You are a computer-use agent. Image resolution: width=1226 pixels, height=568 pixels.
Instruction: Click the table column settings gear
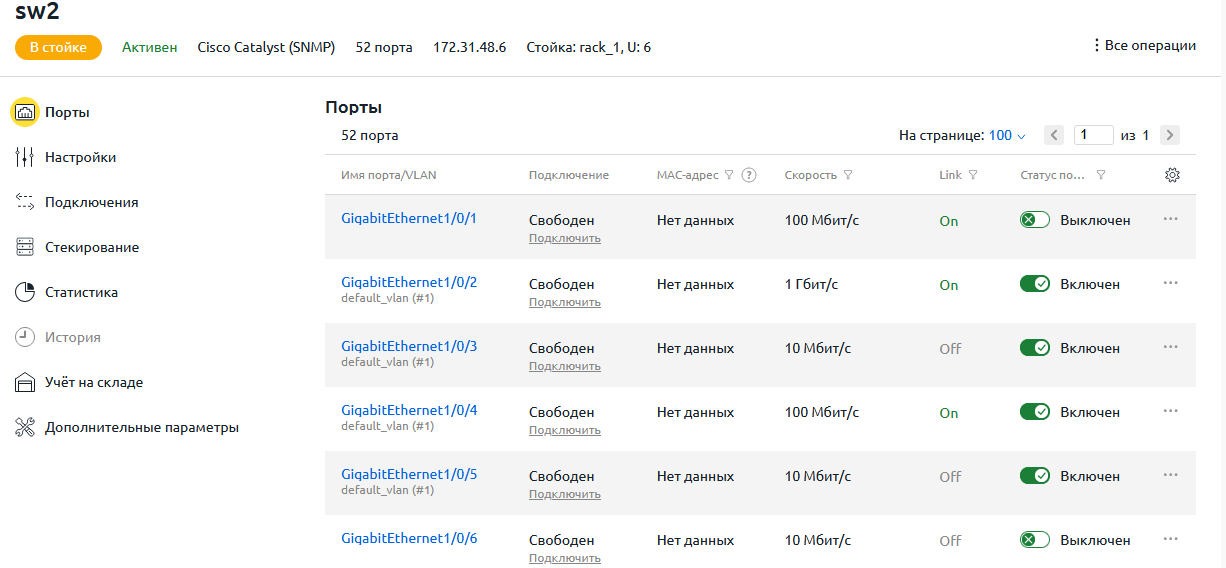[1173, 175]
